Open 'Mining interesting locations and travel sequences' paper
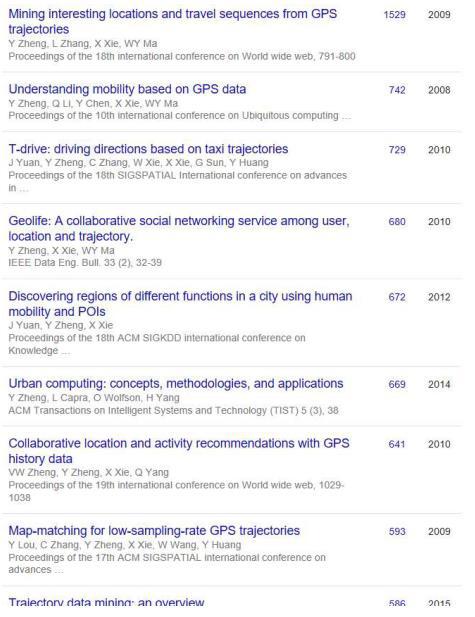475x617 pixels. pyautogui.click(x=172, y=21)
